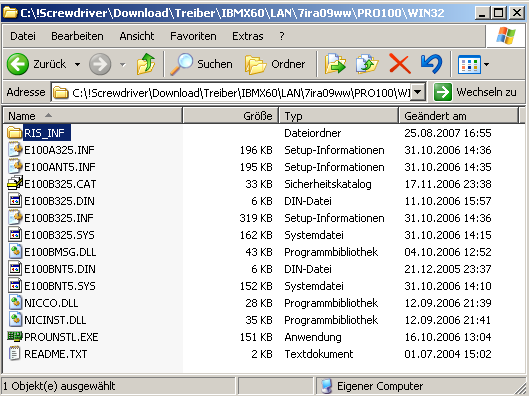This screenshot has height=396, width=529.
Task: Sort by the Geändert am column header
Action: (x=458, y=116)
